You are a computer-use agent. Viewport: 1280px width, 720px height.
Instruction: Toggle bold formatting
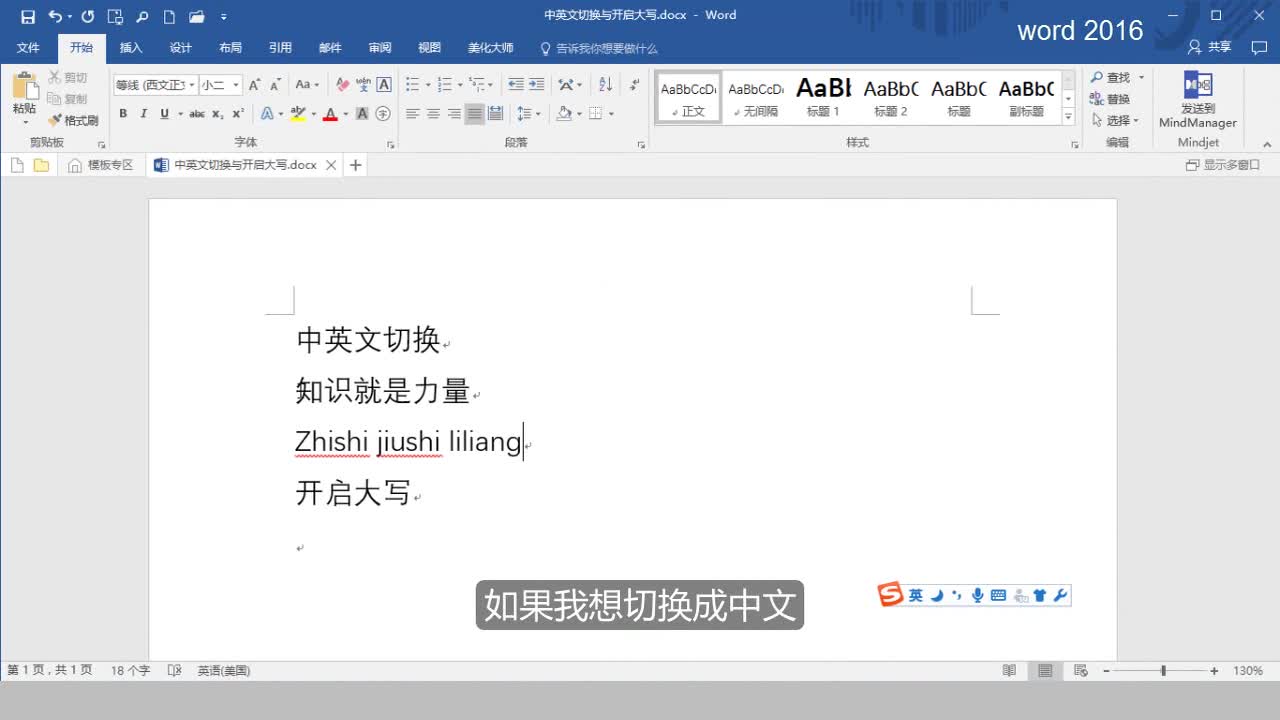pyautogui.click(x=122, y=113)
